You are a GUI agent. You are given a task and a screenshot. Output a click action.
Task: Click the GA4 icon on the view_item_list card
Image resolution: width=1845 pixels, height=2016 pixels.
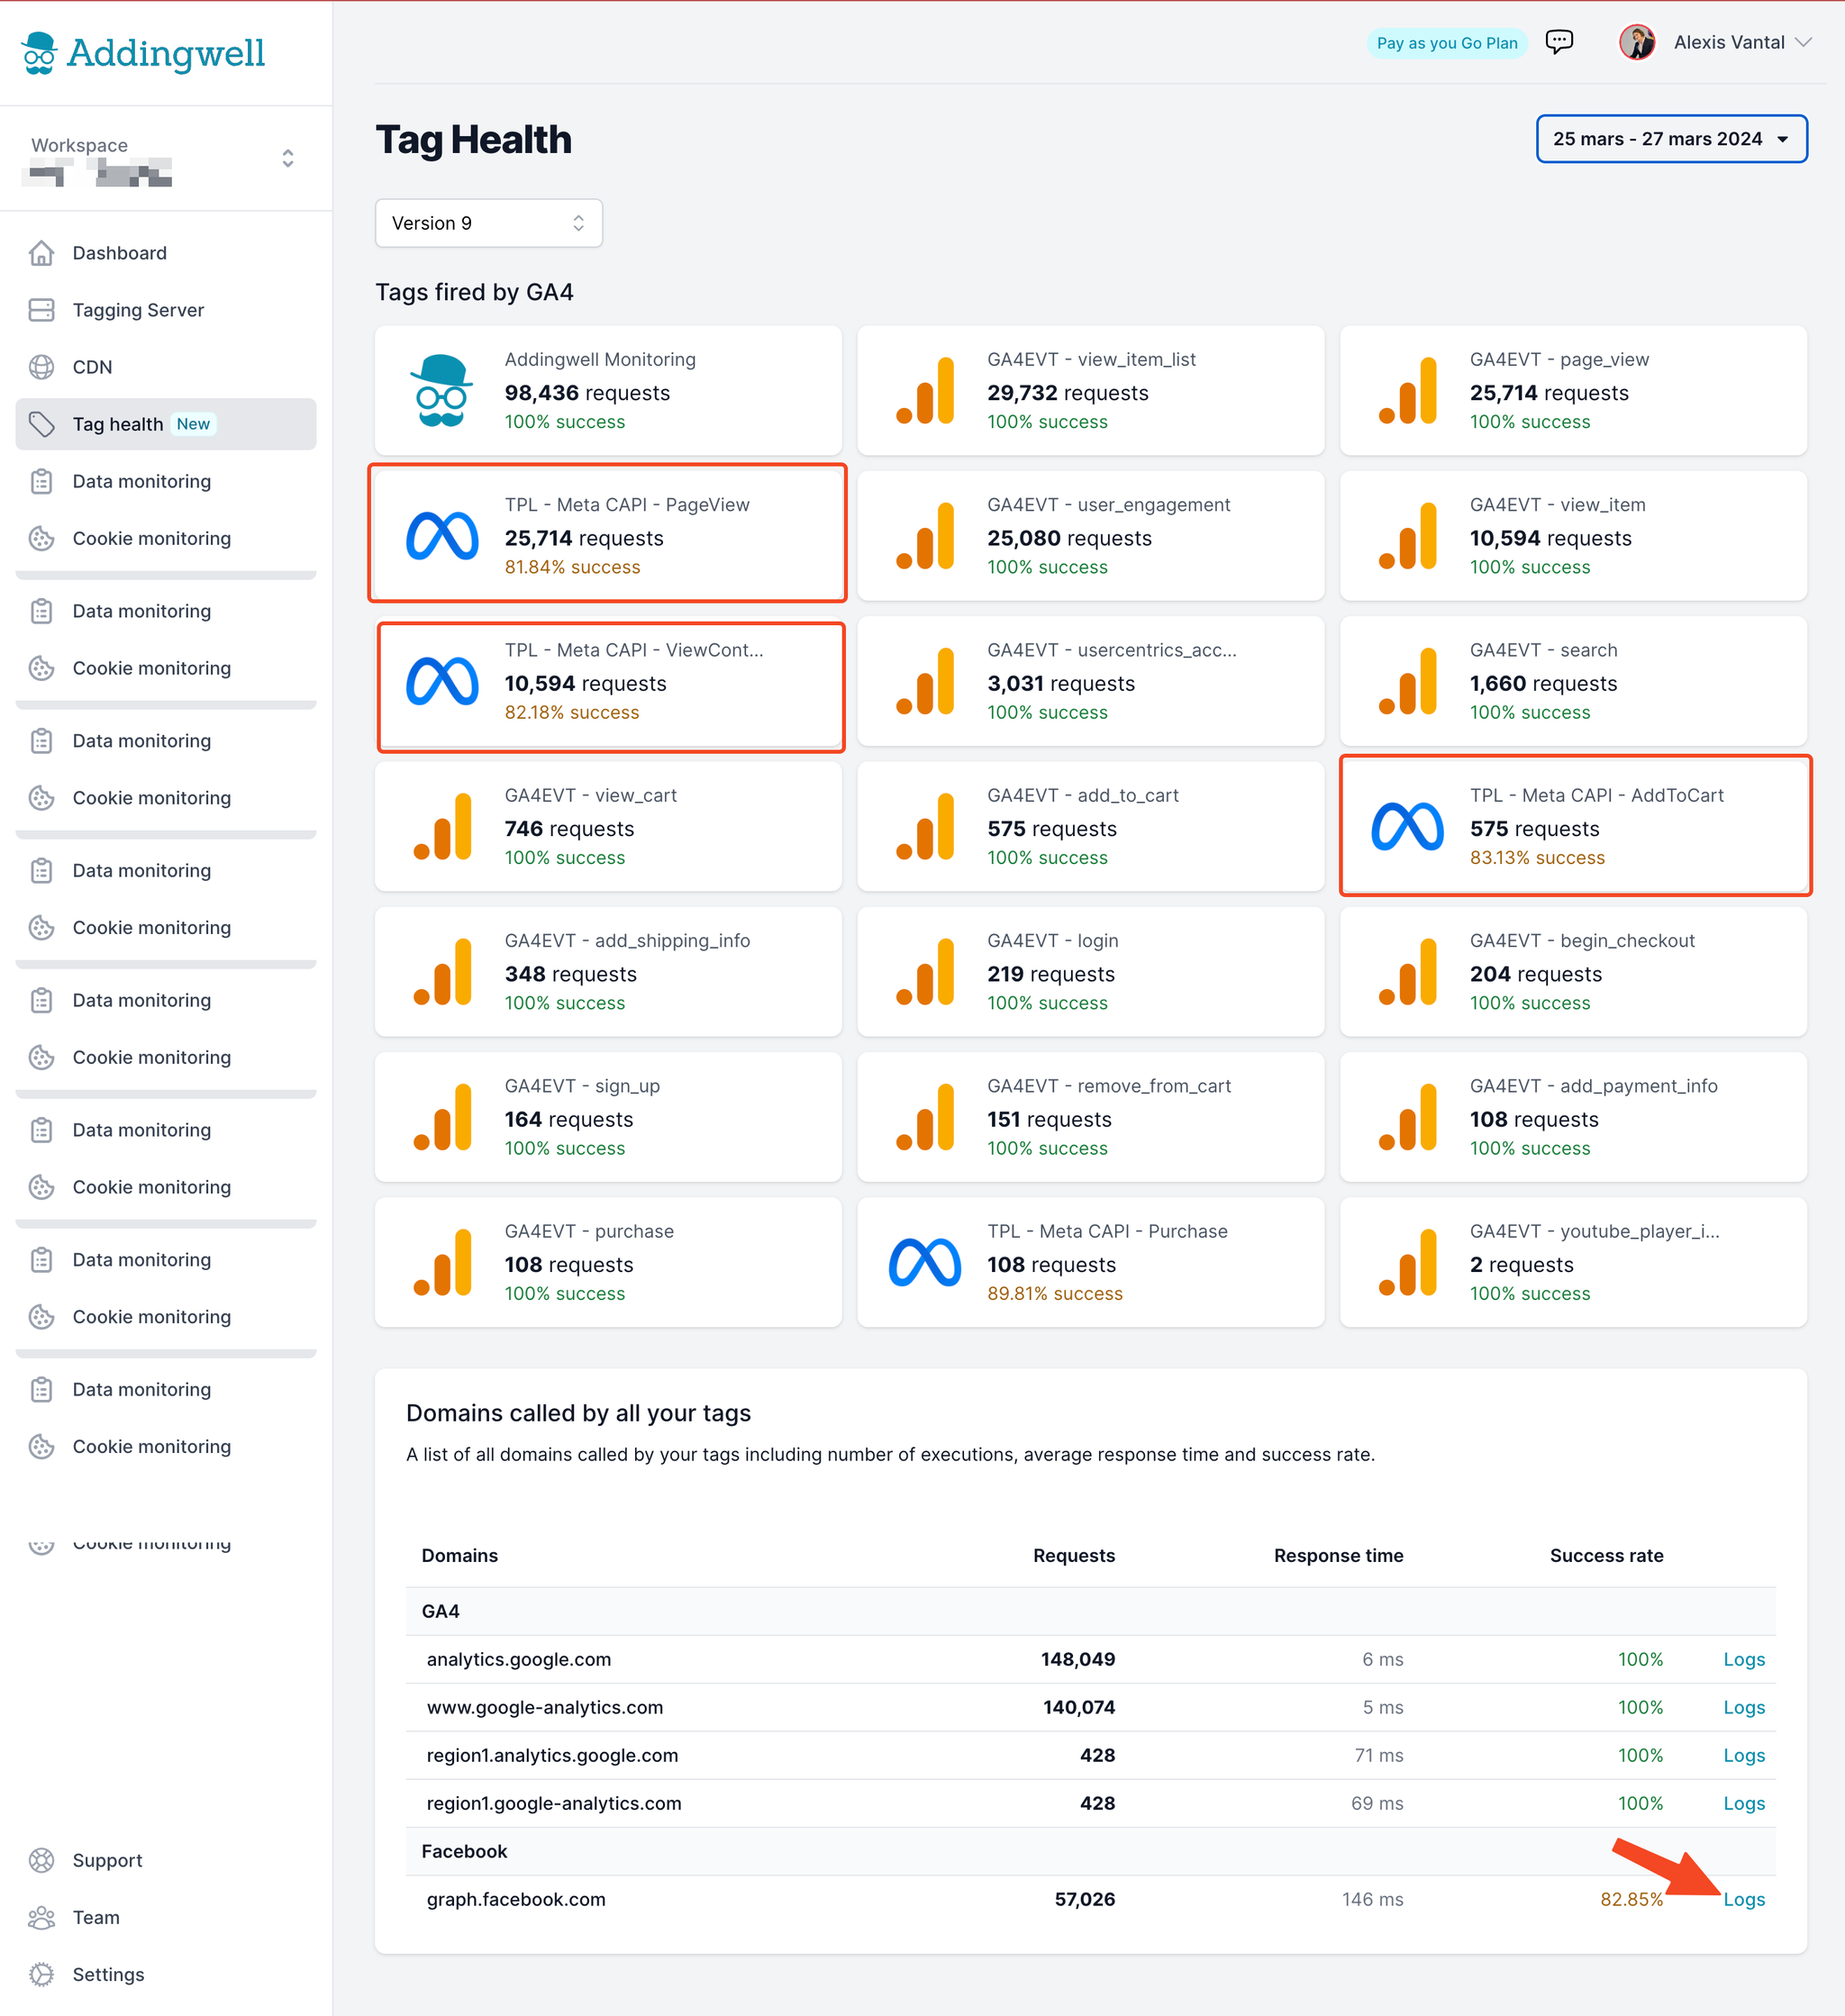pyautogui.click(x=925, y=391)
